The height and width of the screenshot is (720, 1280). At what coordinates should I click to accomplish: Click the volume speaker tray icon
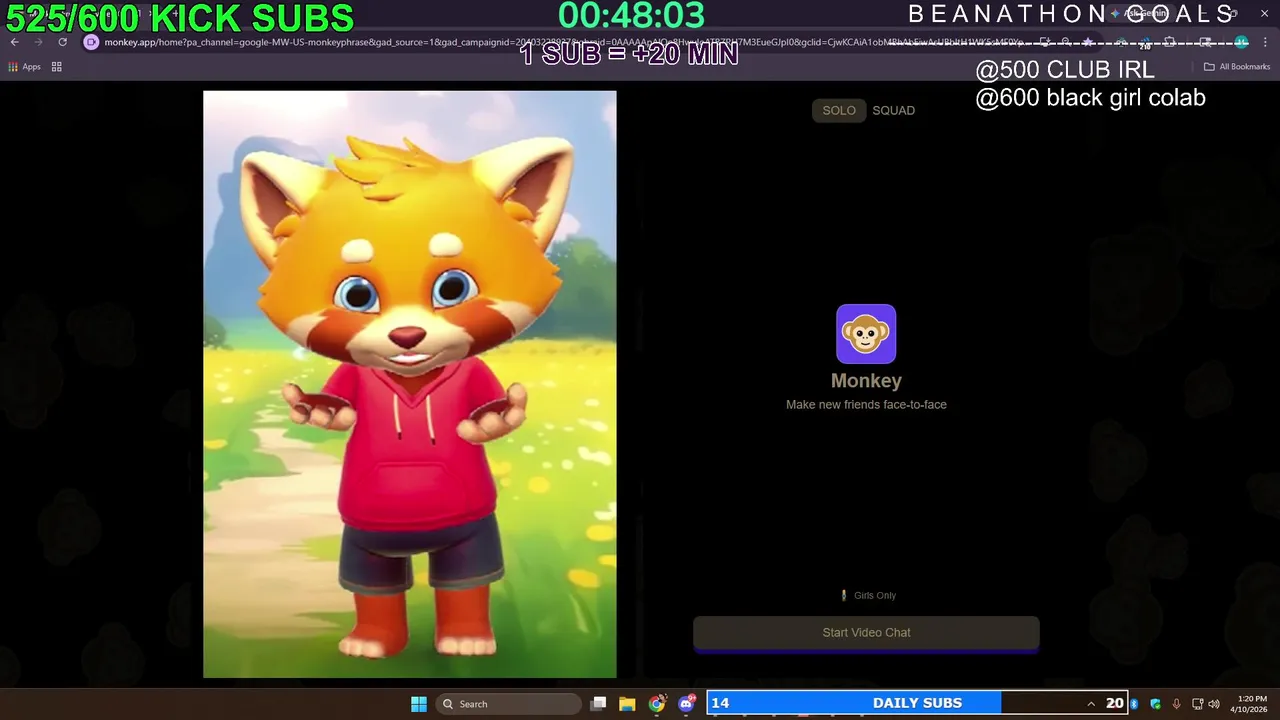tap(1214, 704)
